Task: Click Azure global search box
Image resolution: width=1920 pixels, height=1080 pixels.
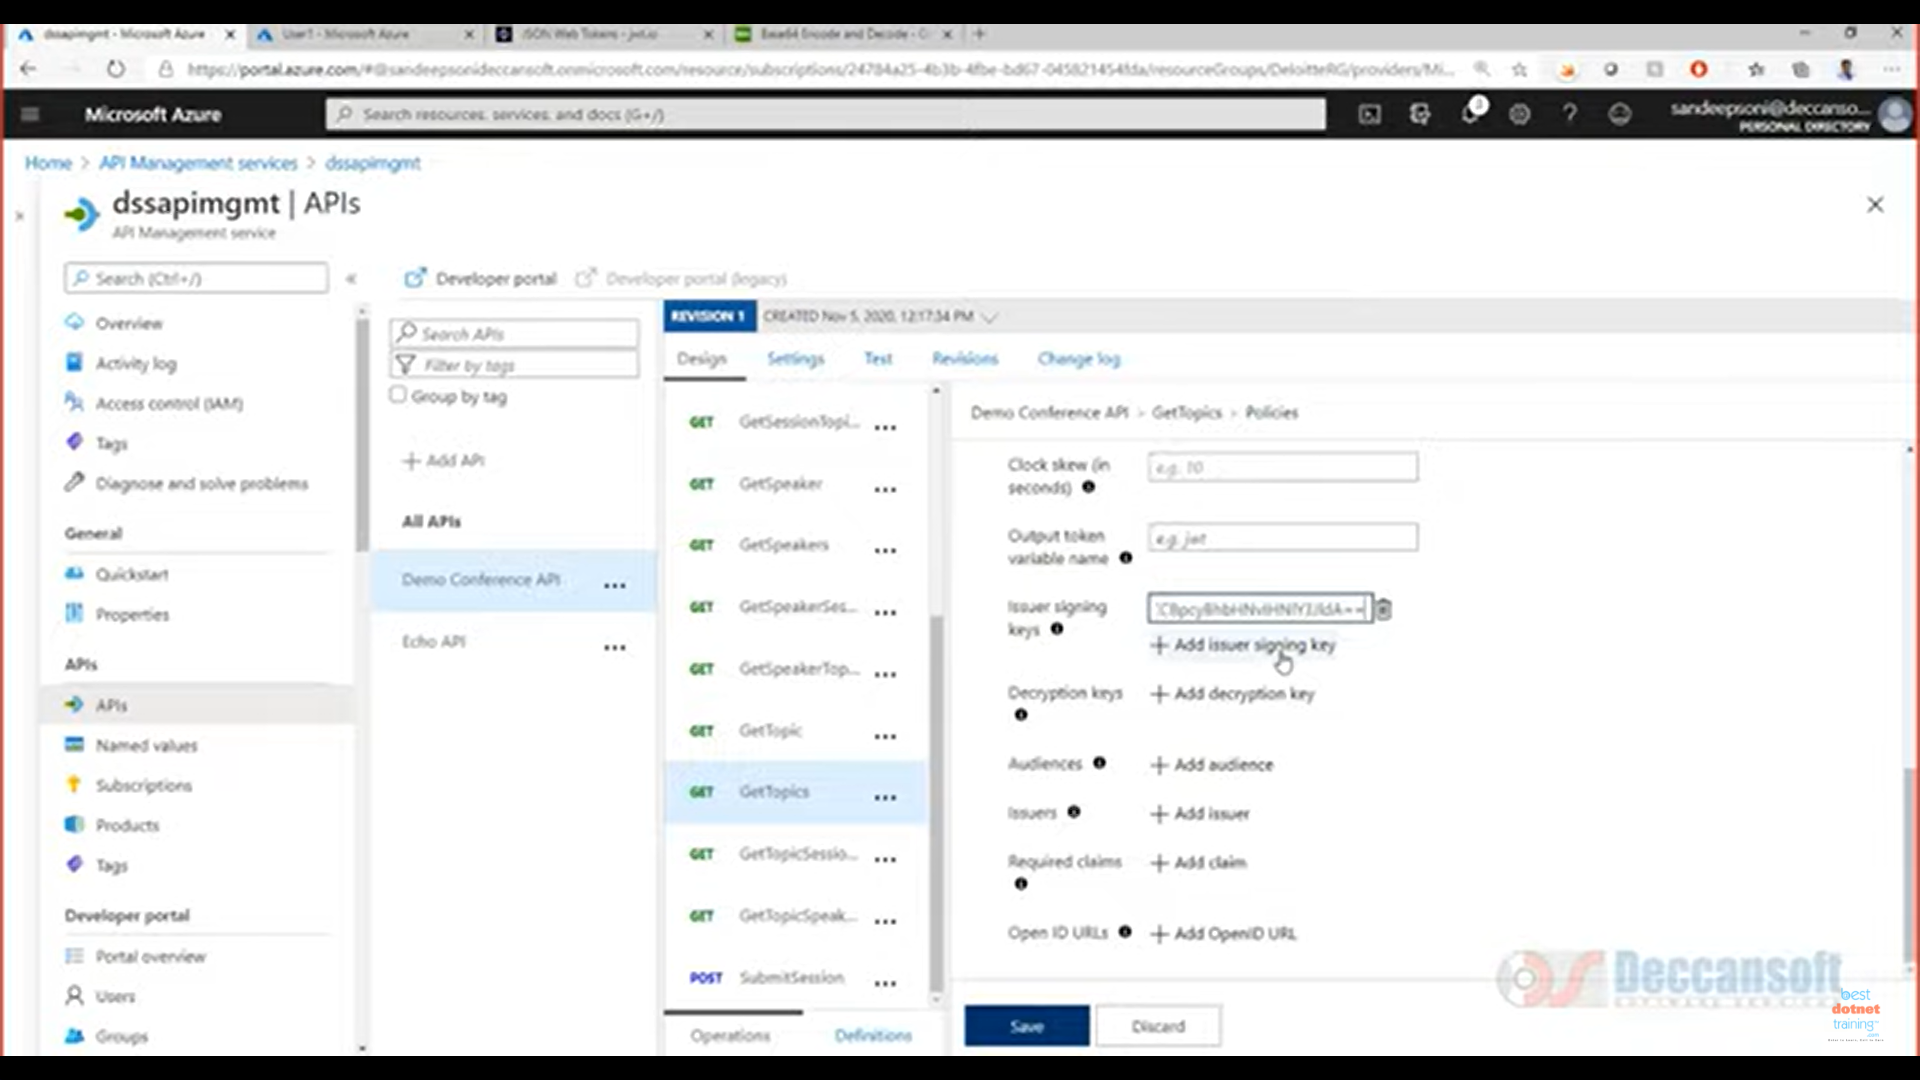Action: (825, 114)
